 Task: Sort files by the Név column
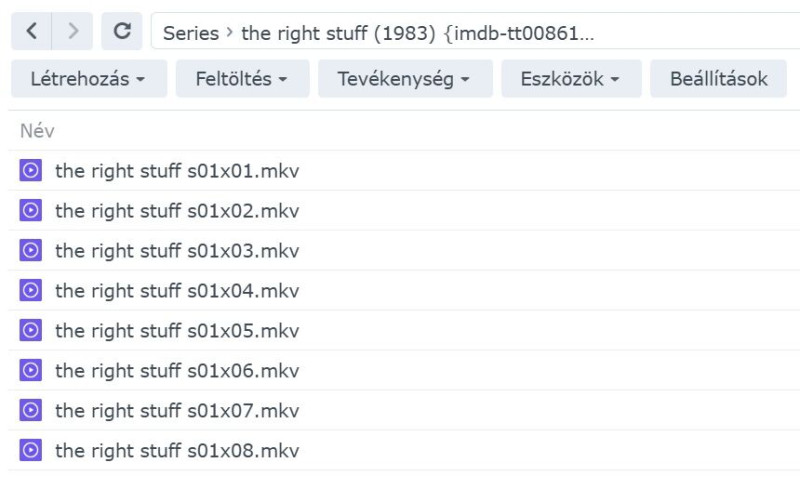click(37, 131)
